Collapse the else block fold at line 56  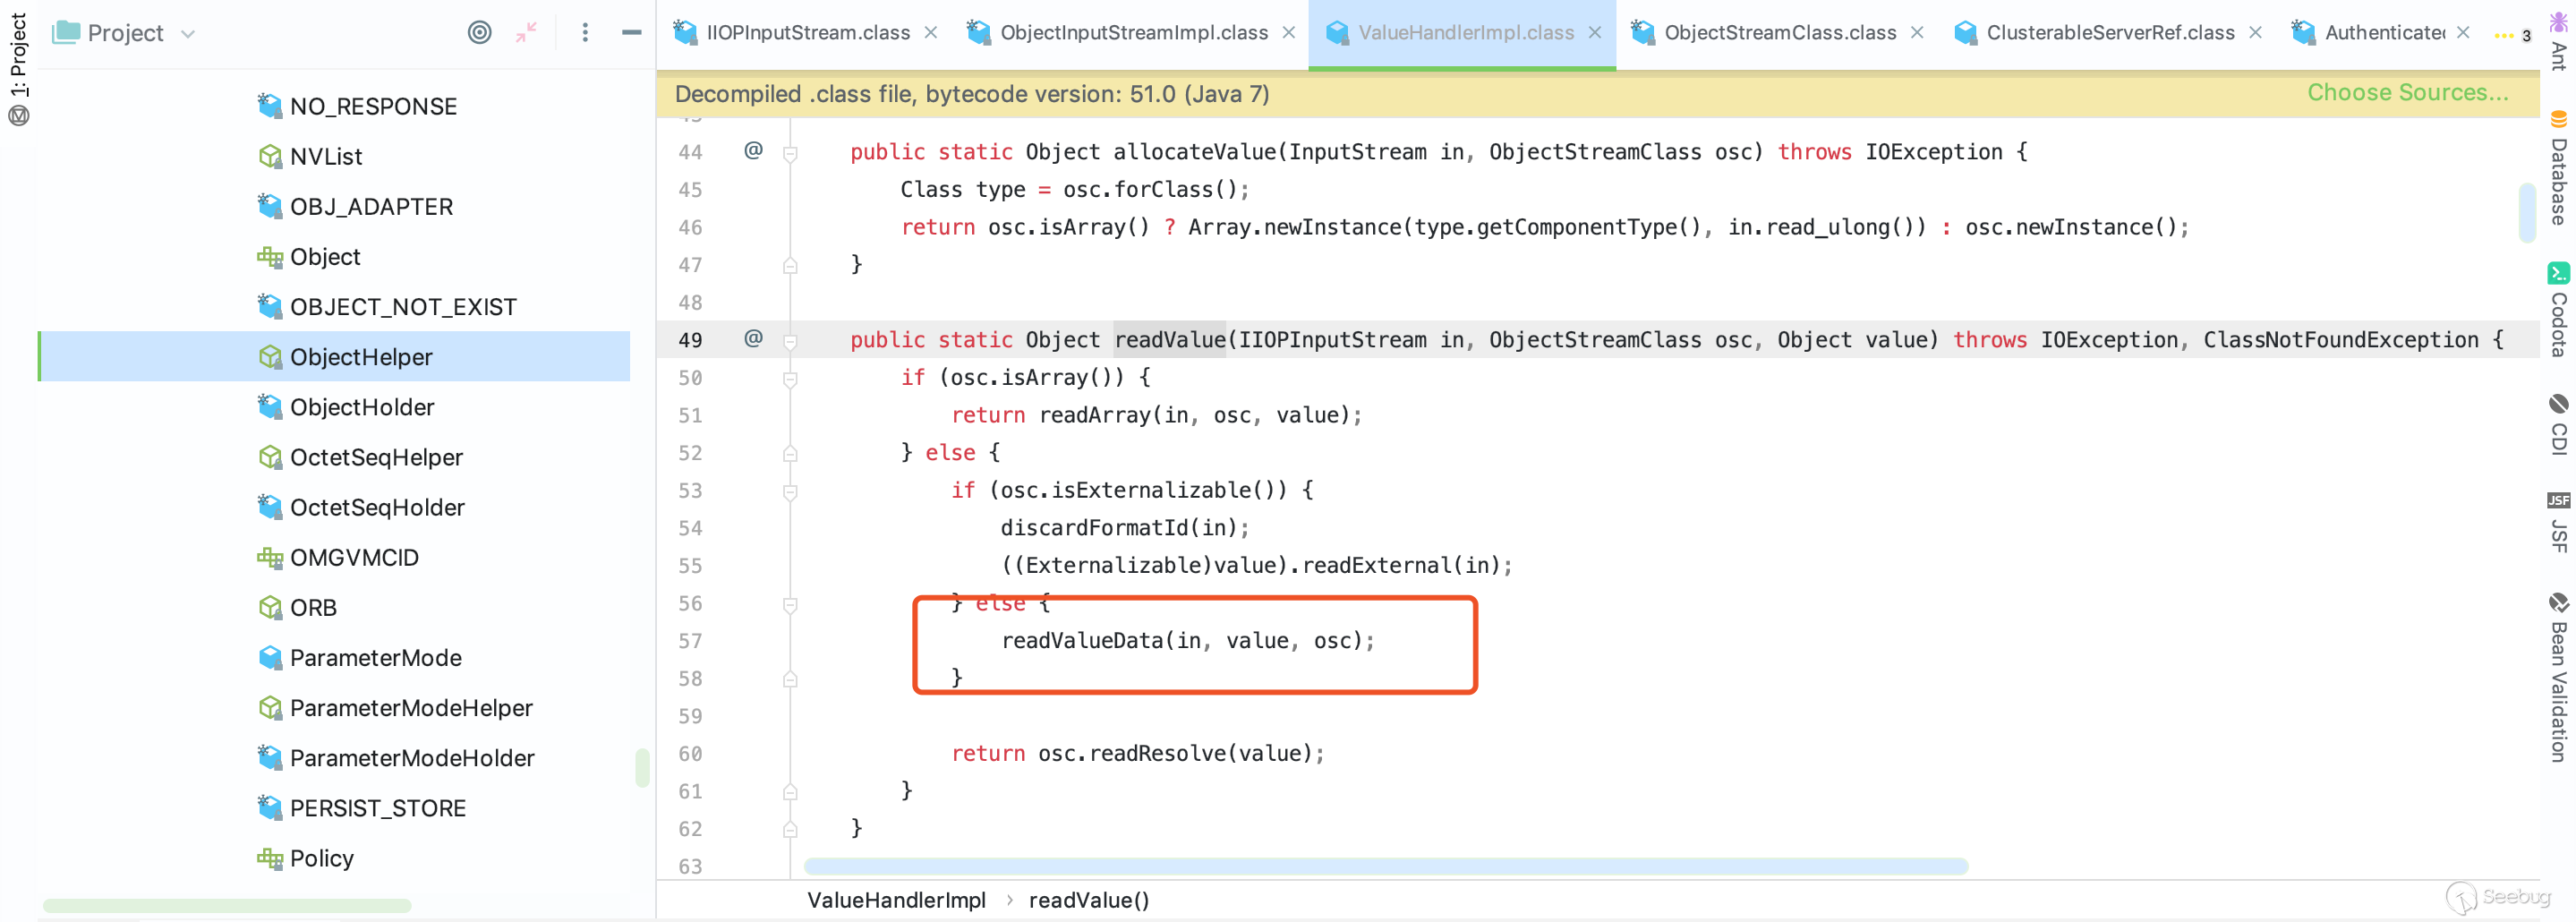pos(790,604)
